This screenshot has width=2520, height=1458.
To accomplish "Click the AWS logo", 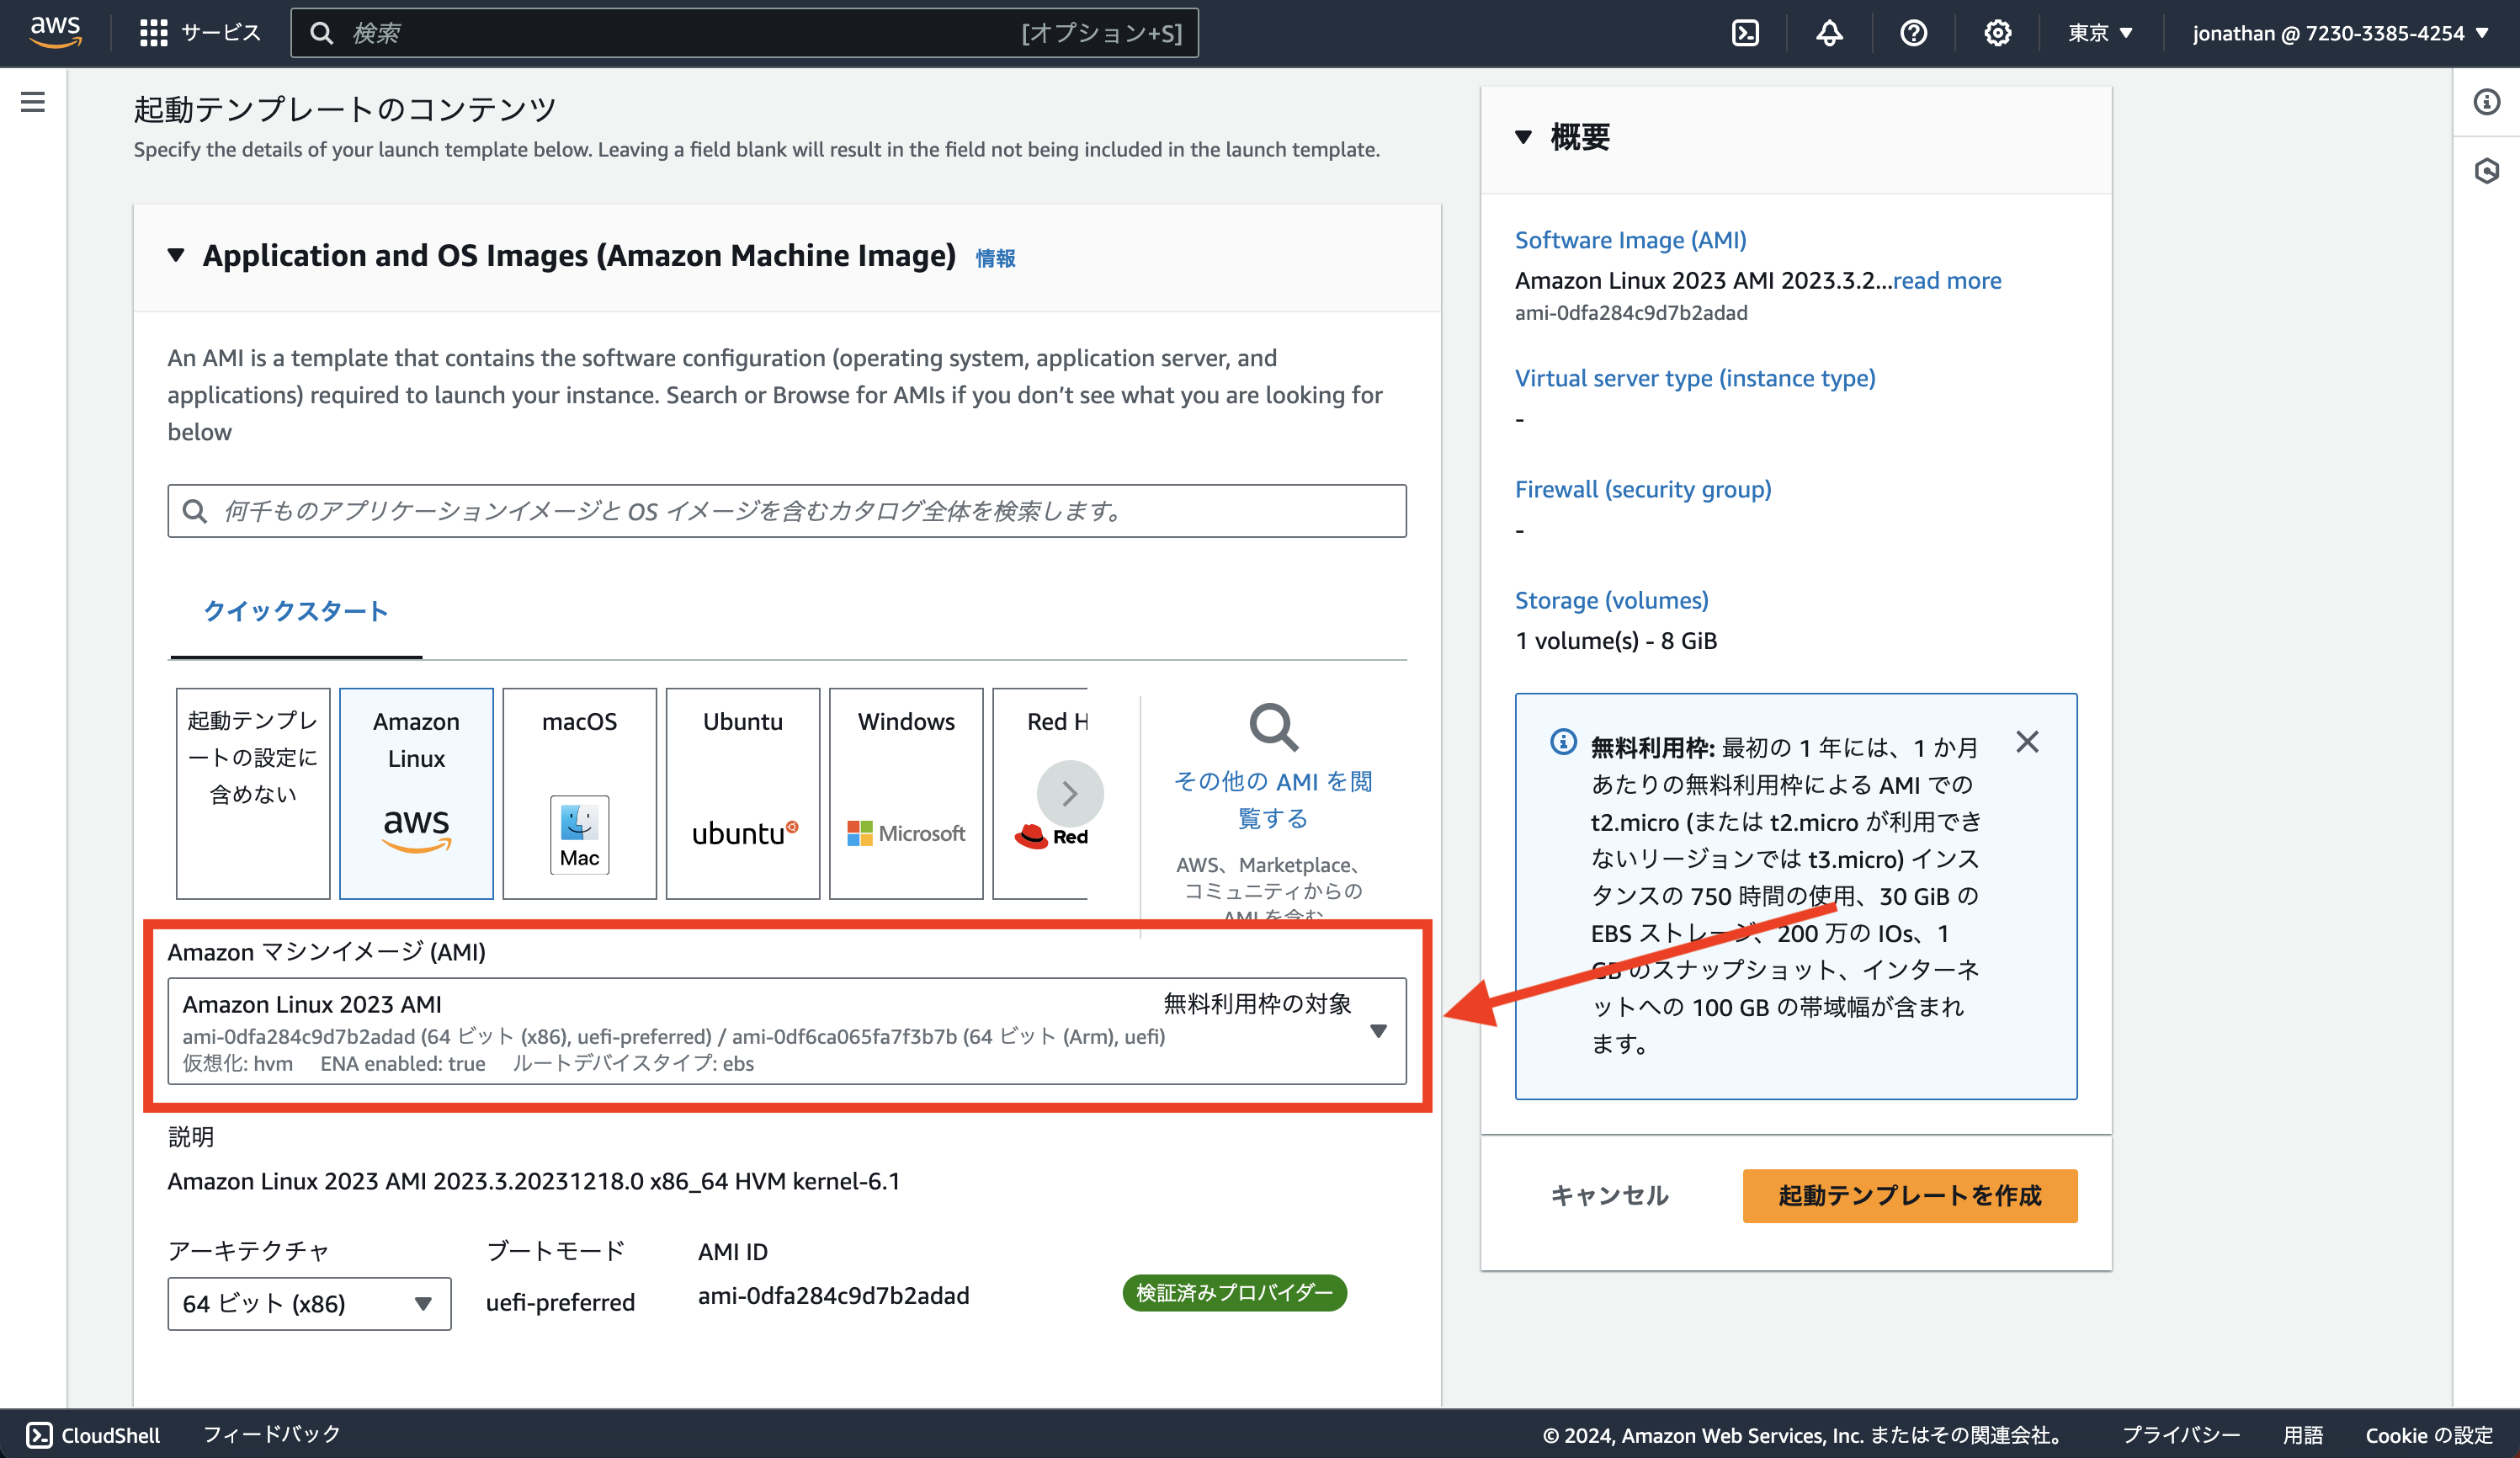I will point(56,31).
